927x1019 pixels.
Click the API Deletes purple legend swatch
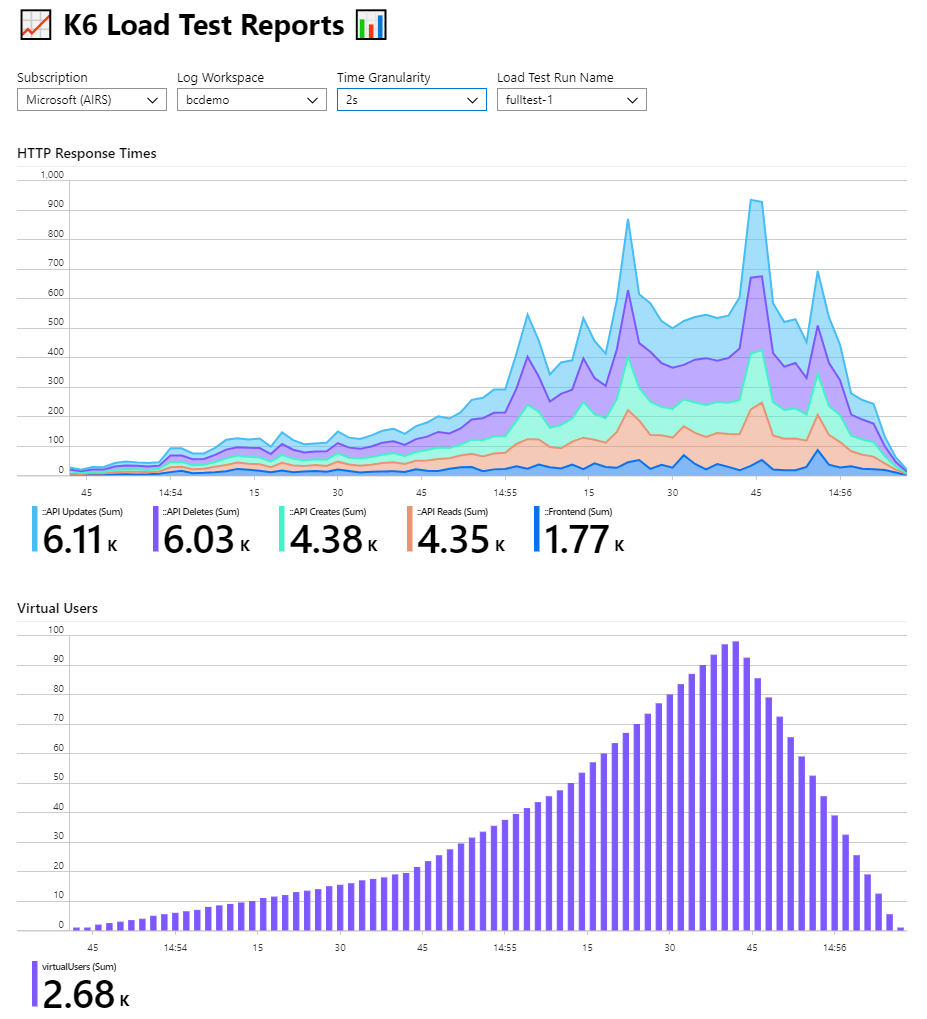tap(156, 530)
